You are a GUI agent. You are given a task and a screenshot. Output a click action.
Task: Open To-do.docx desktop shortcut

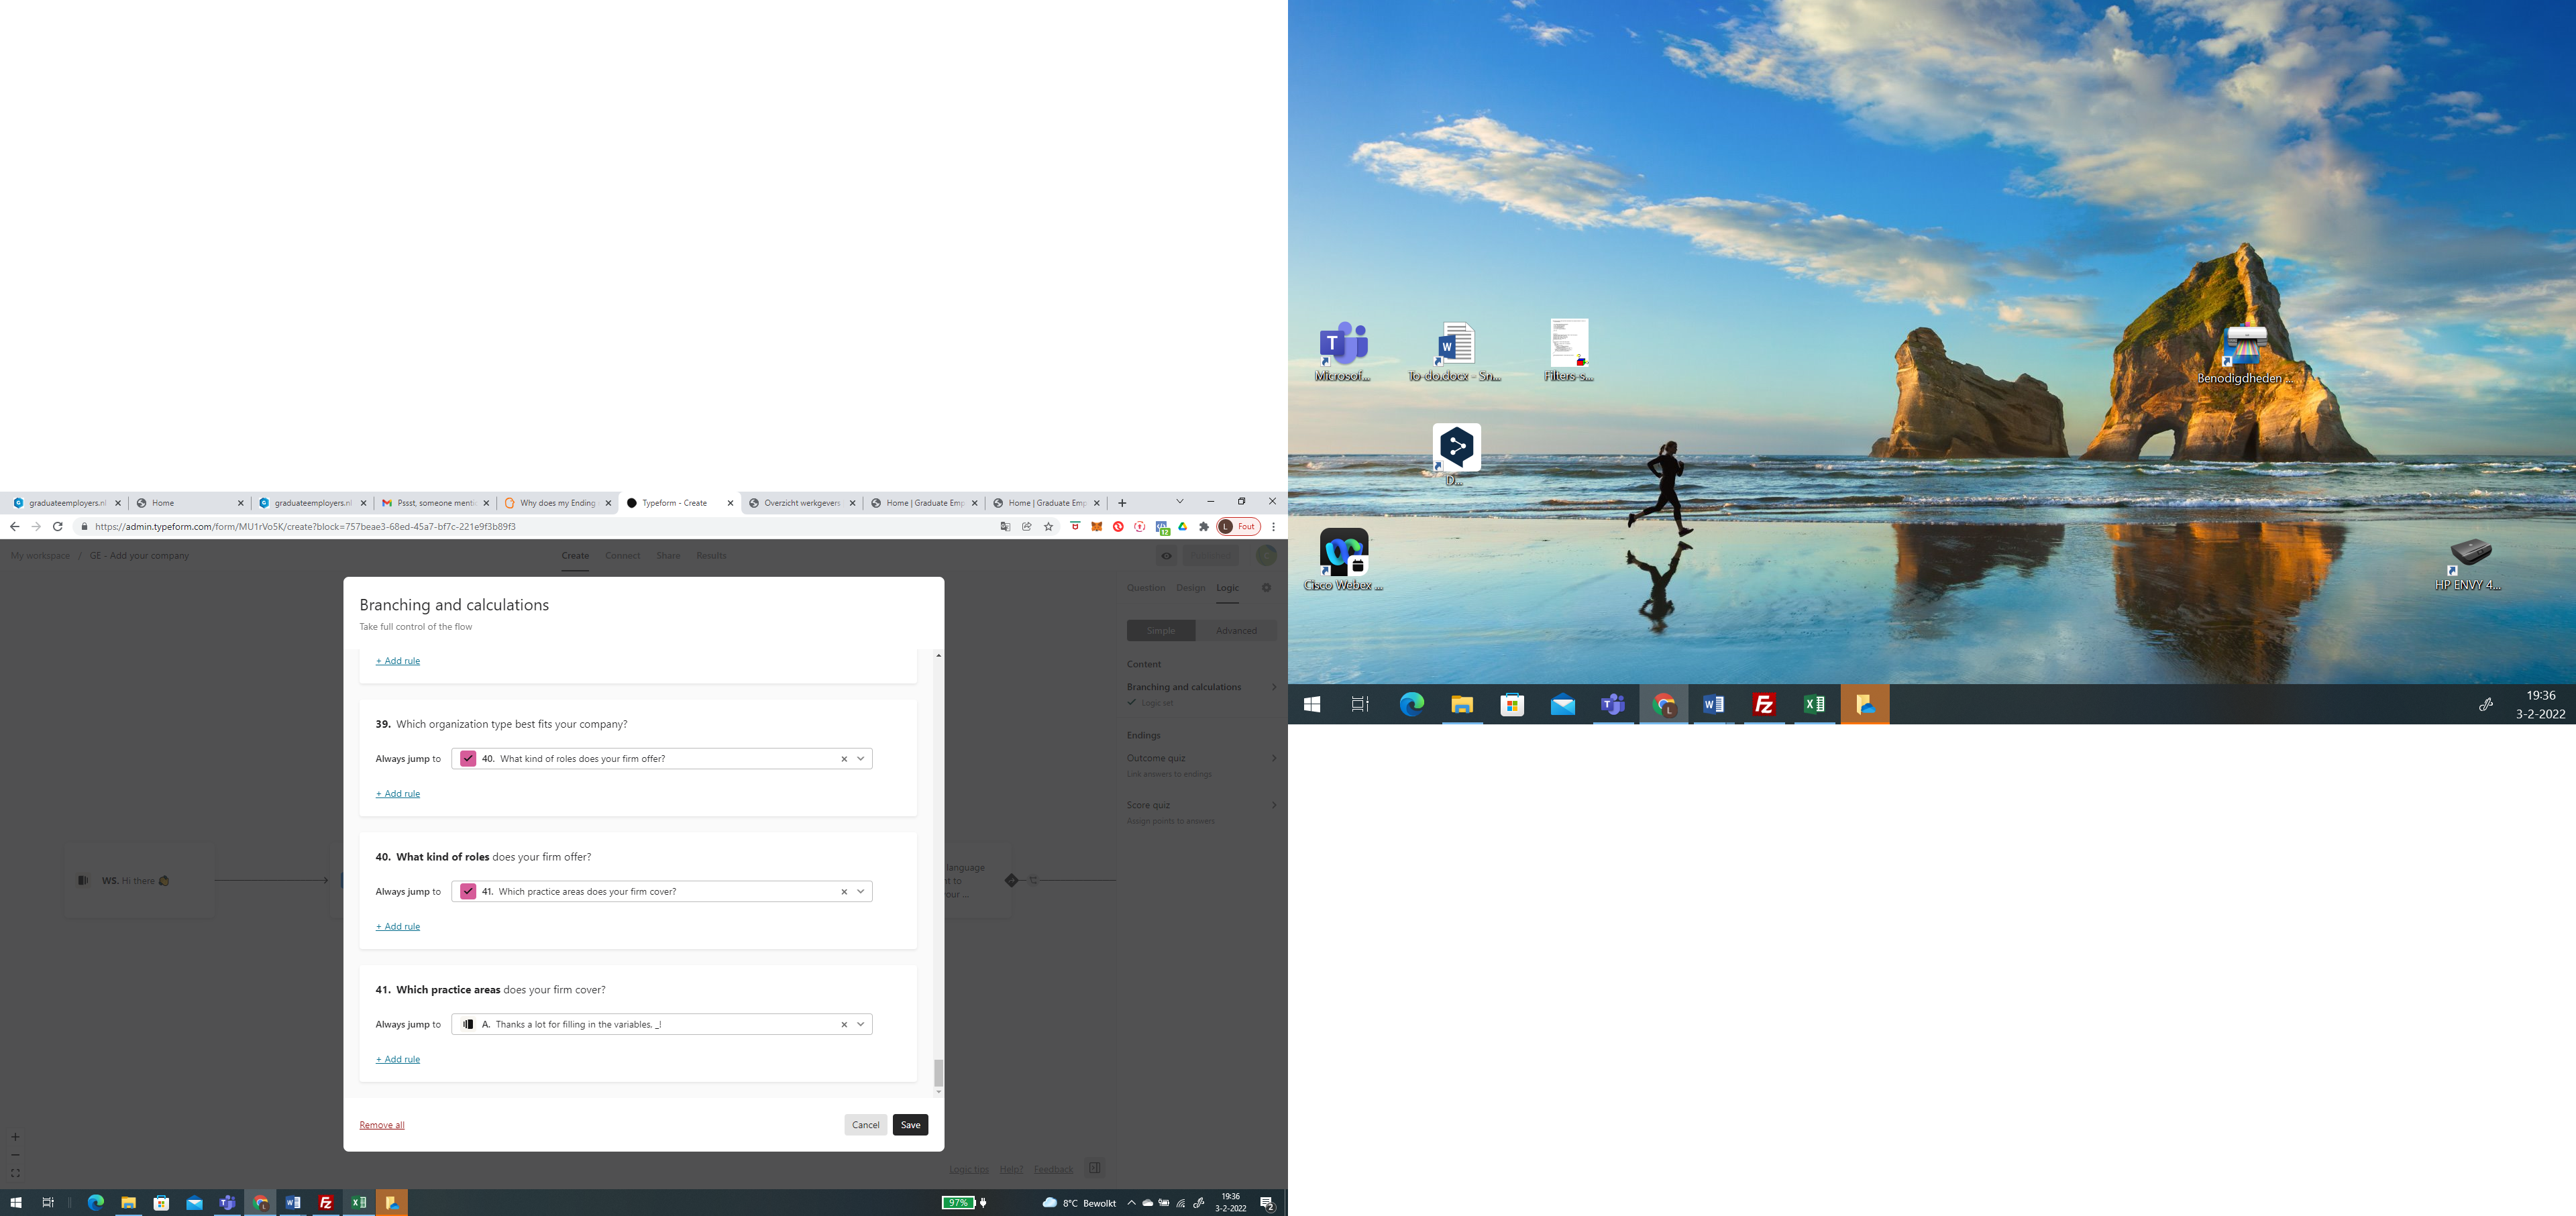tap(1455, 352)
